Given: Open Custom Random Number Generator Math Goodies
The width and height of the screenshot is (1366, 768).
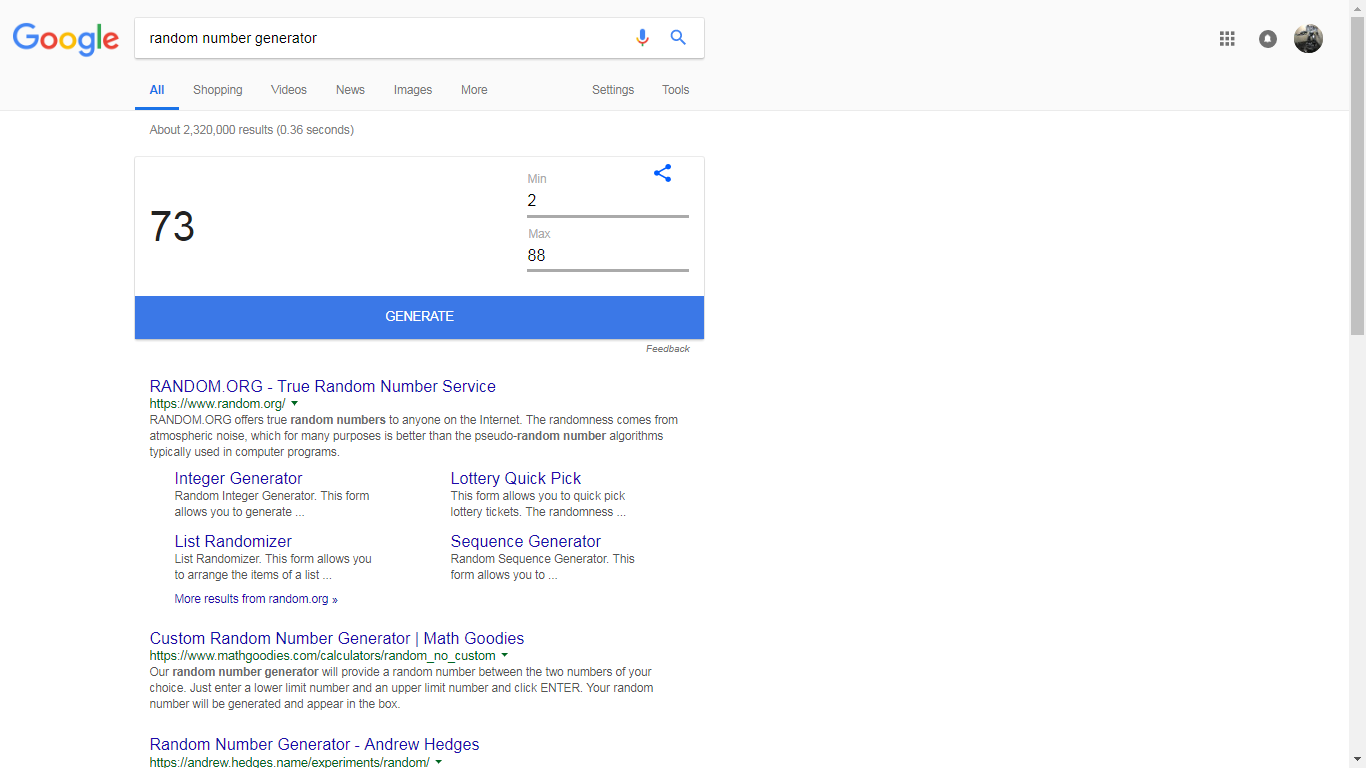Looking at the screenshot, I should click(x=337, y=639).
